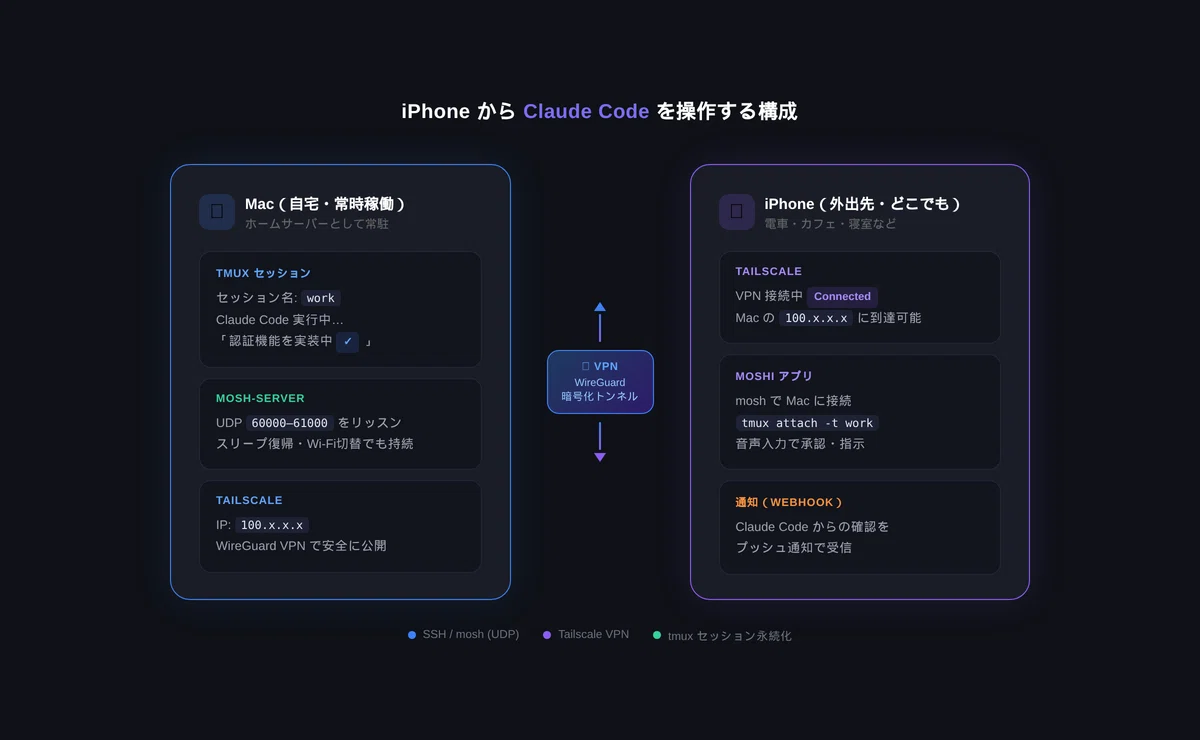Viewport: 1200px width, 740px height.
Task: Click the iPhone card icon tile
Action: coord(737,212)
